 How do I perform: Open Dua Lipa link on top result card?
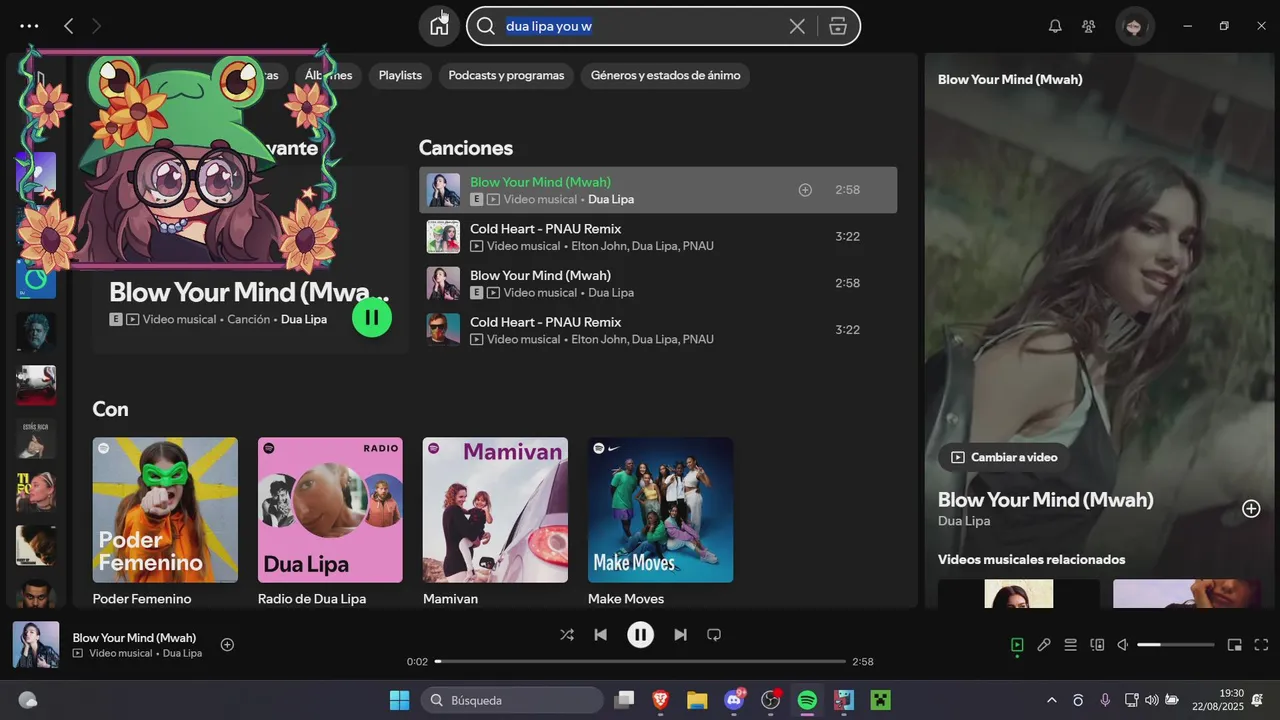click(304, 319)
